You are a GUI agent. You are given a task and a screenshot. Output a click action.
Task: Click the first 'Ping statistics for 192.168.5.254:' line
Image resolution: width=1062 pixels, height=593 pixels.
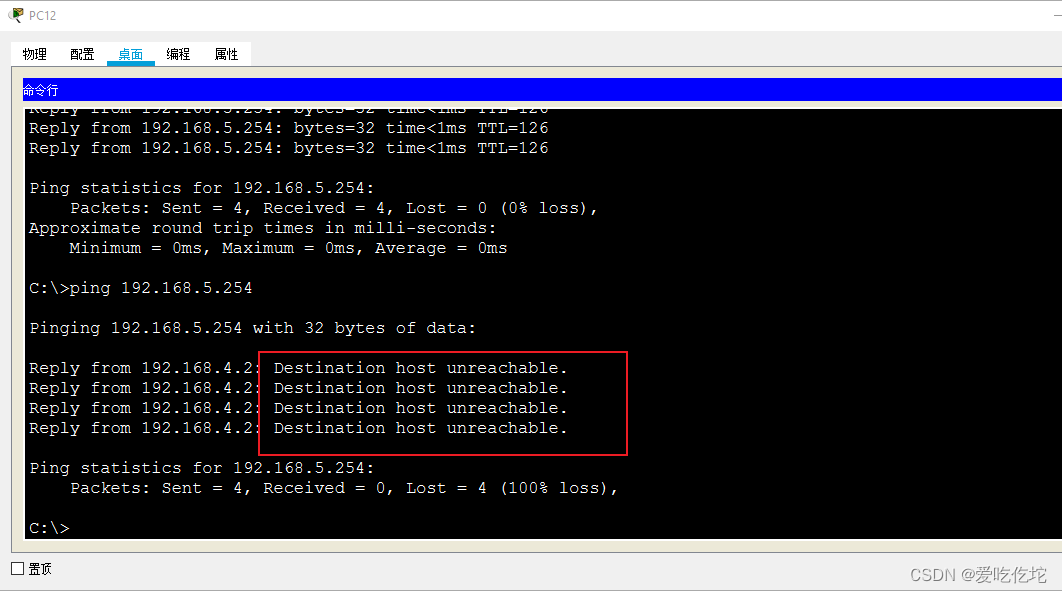point(202,188)
